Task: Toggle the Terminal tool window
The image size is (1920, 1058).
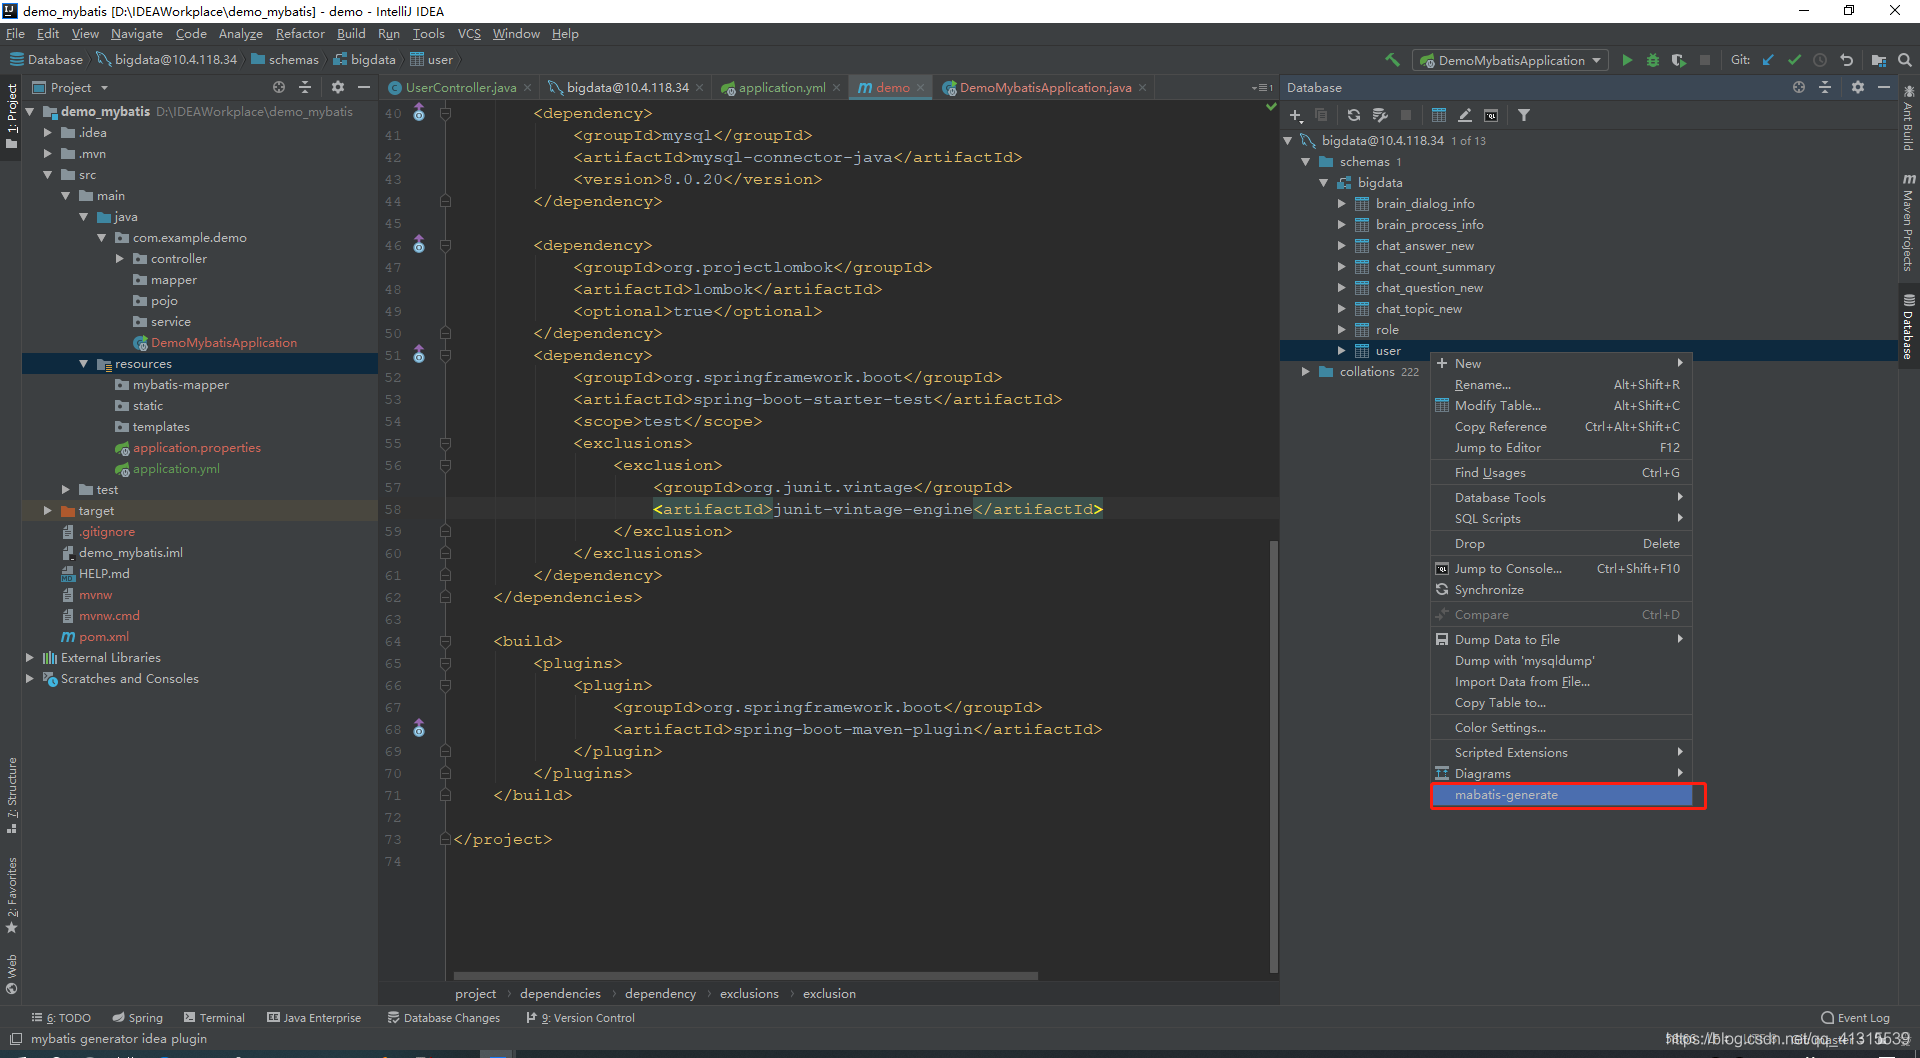Action: (214, 1018)
